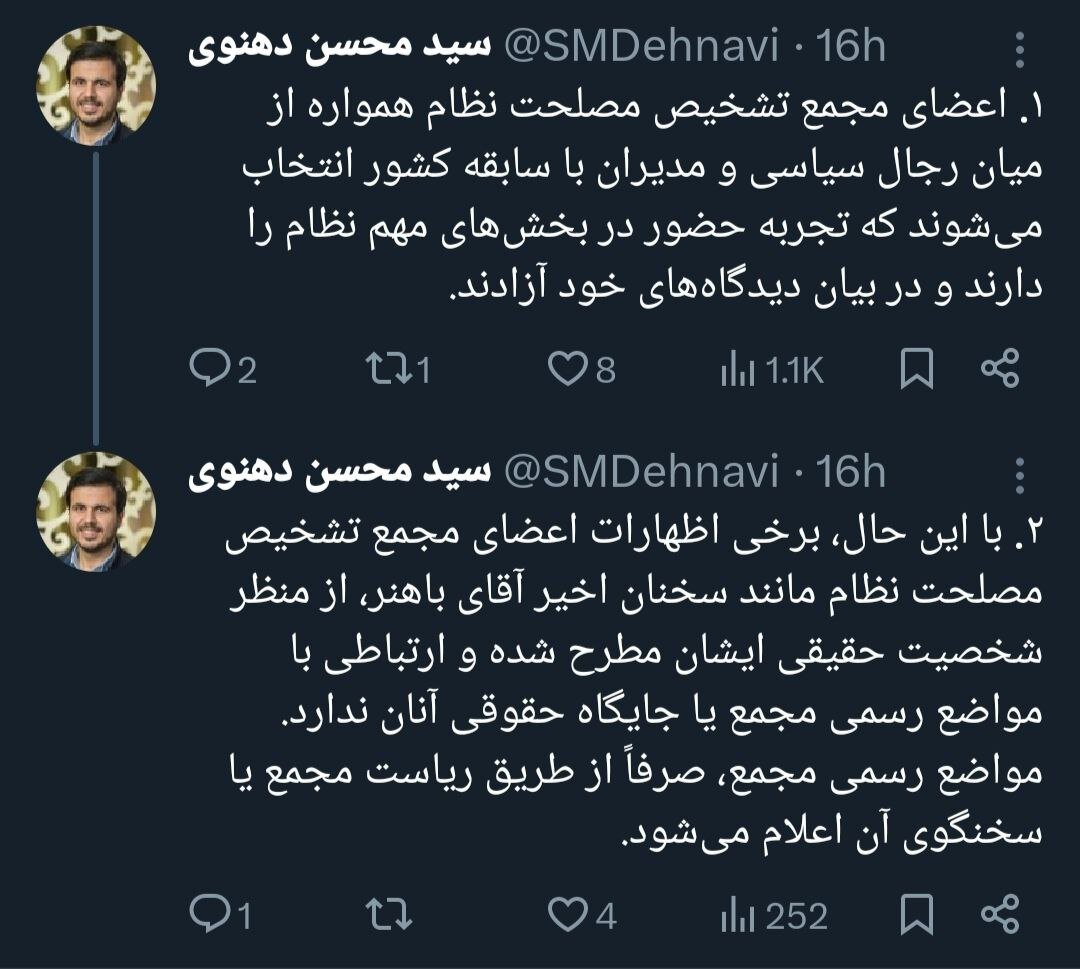The image size is (1080, 969).
Task: Open the first tweet's profile avatar
Action: coord(96,87)
